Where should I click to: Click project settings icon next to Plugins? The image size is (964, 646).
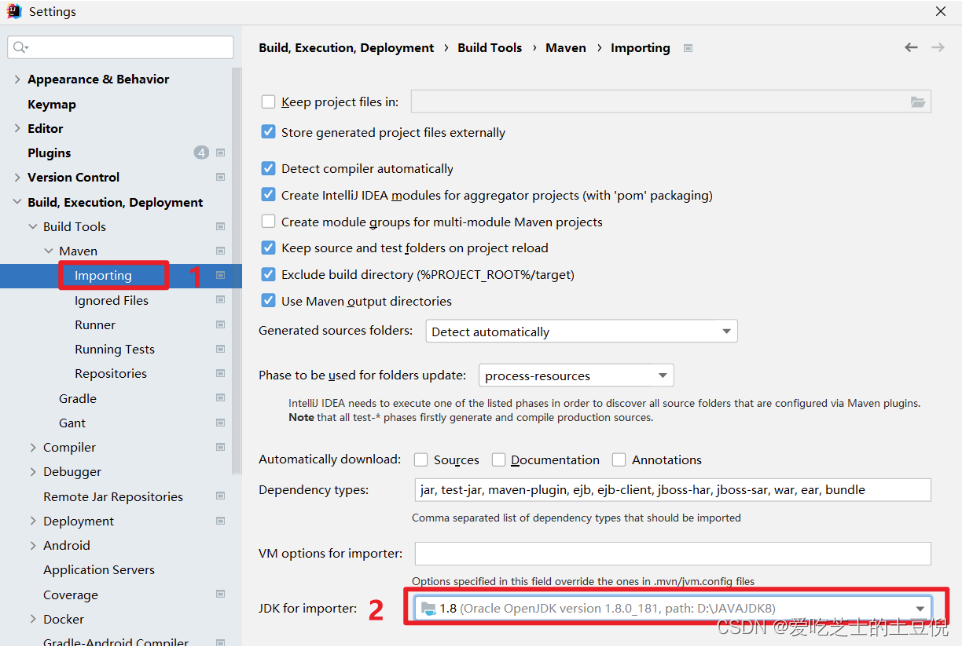point(220,152)
